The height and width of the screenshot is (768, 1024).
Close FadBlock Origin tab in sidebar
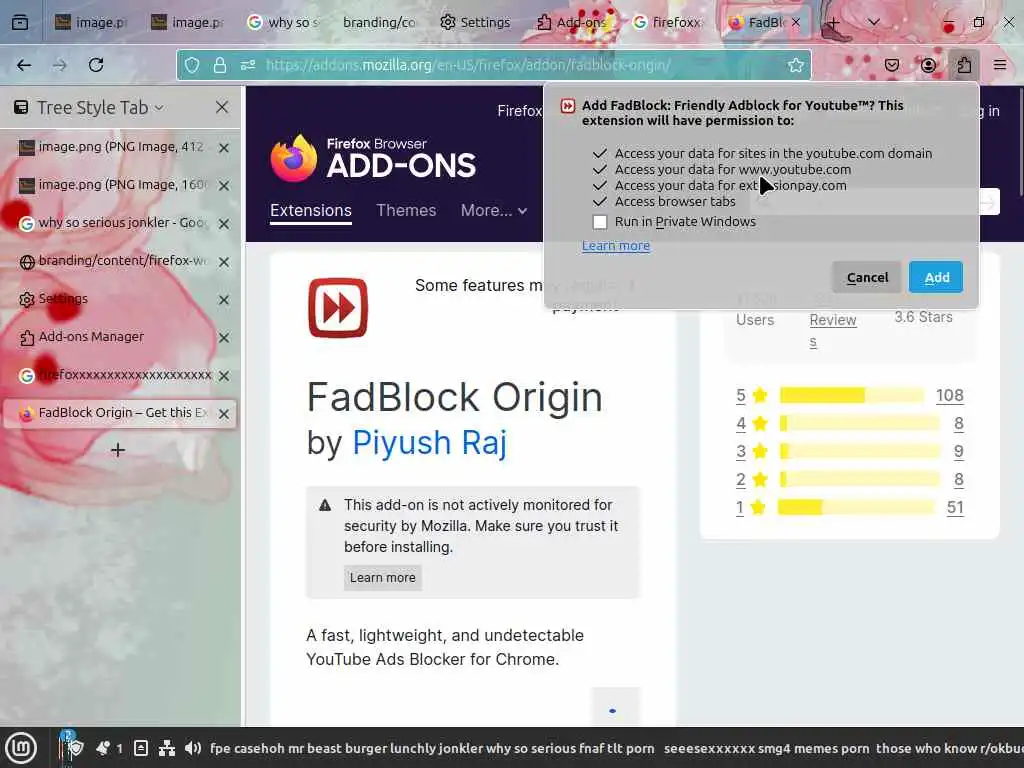(x=223, y=414)
